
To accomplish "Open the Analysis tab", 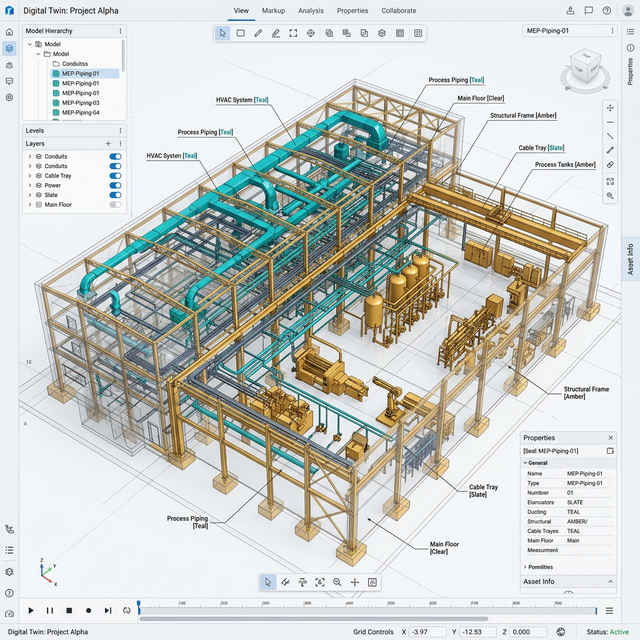I will (311, 11).
